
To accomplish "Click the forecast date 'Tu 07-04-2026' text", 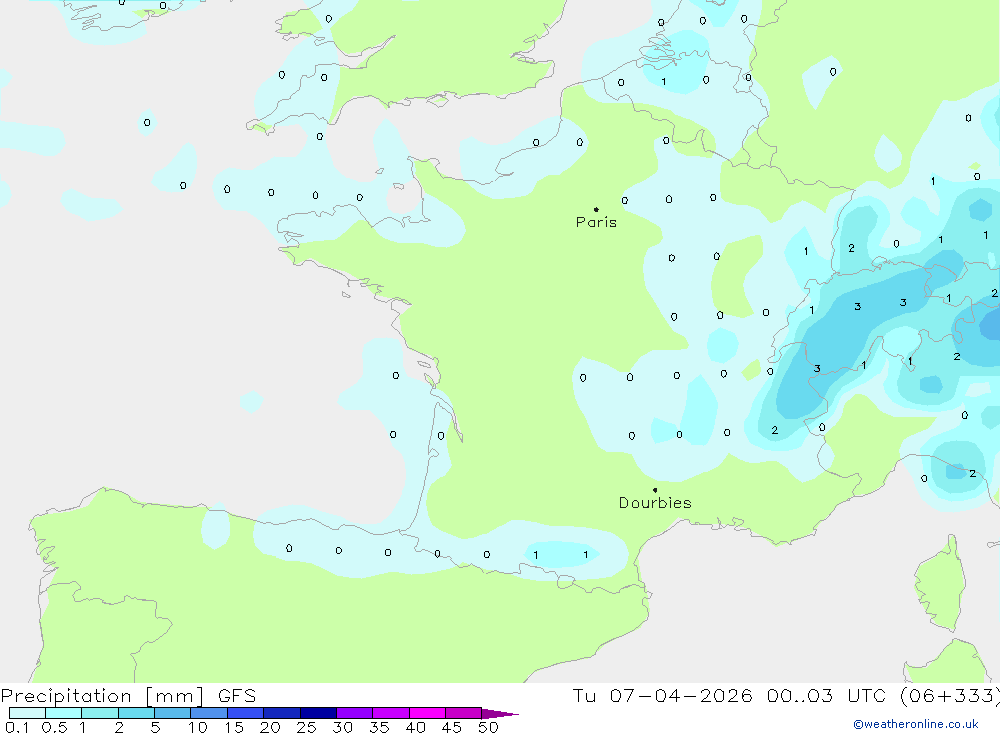I will click(662, 695).
